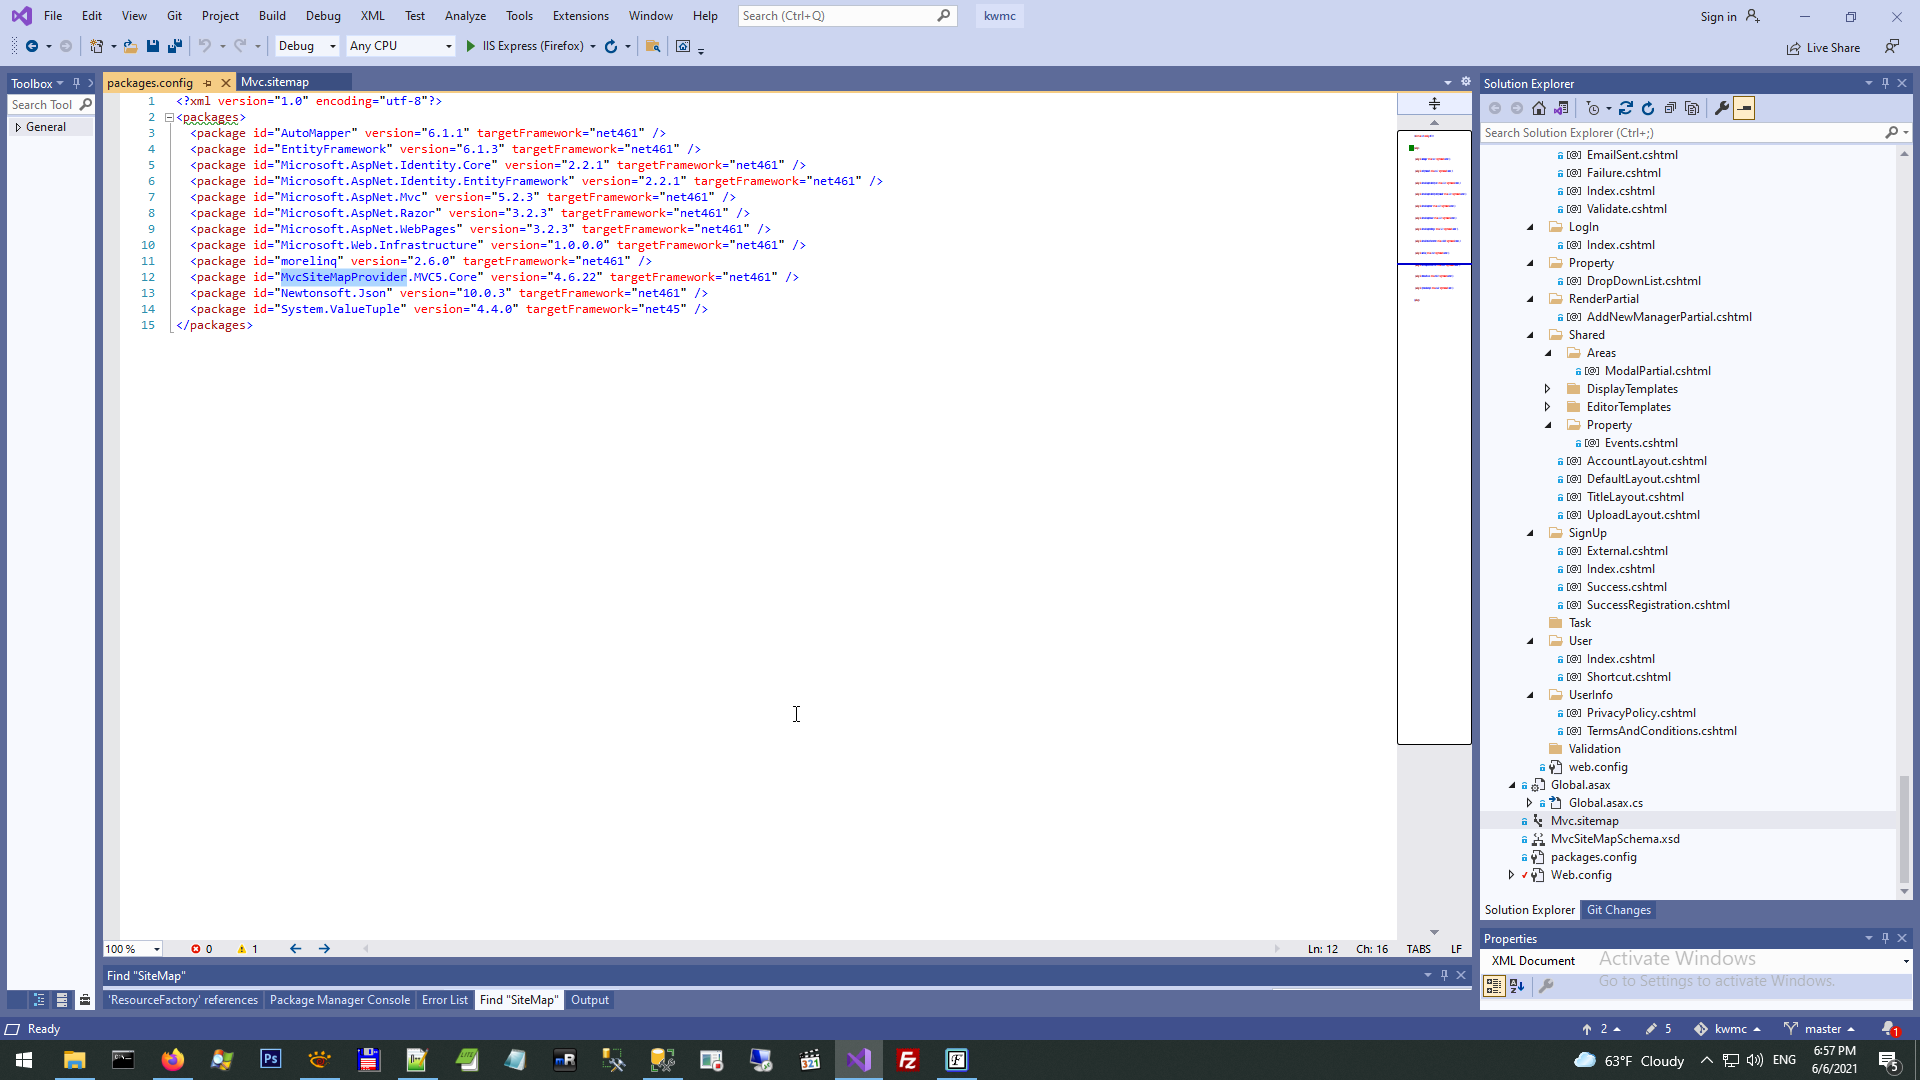The height and width of the screenshot is (1080, 1920).
Task: Click the Home icon in Solution Explorer
Action: (x=1539, y=108)
